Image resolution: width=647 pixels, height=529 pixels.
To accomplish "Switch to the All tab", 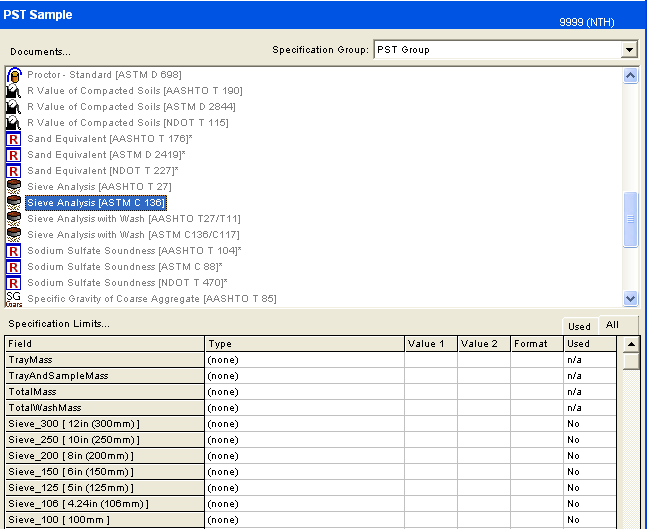I will pos(612,325).
